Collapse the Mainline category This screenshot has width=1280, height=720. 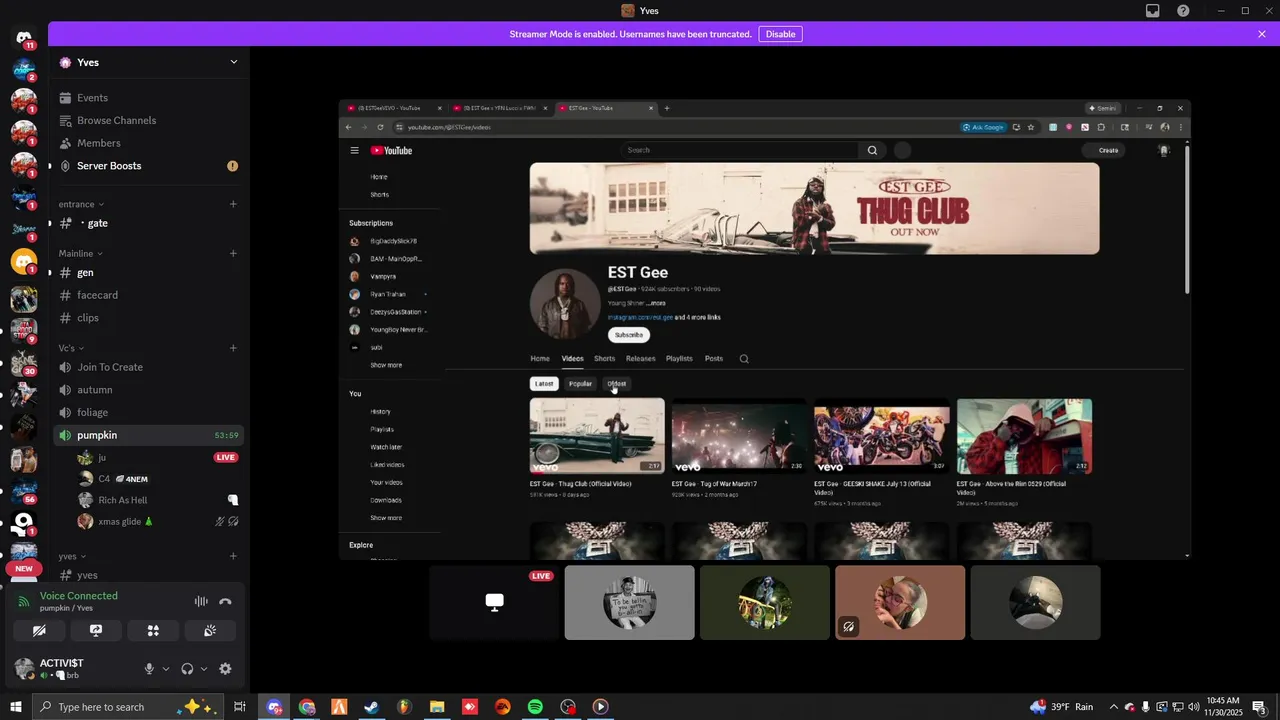click(x=81, y=253)
